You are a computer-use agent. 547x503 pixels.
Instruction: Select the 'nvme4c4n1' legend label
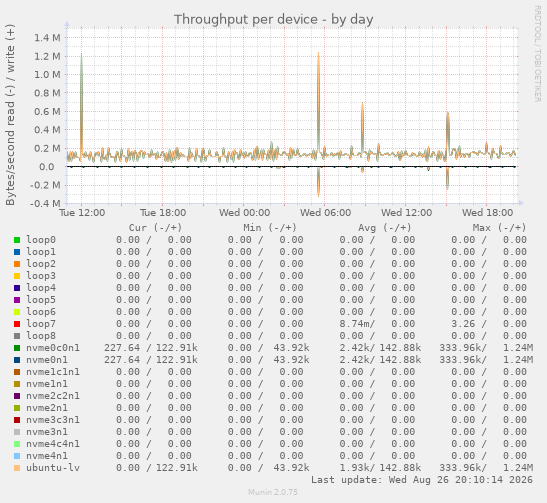point(53,444)
